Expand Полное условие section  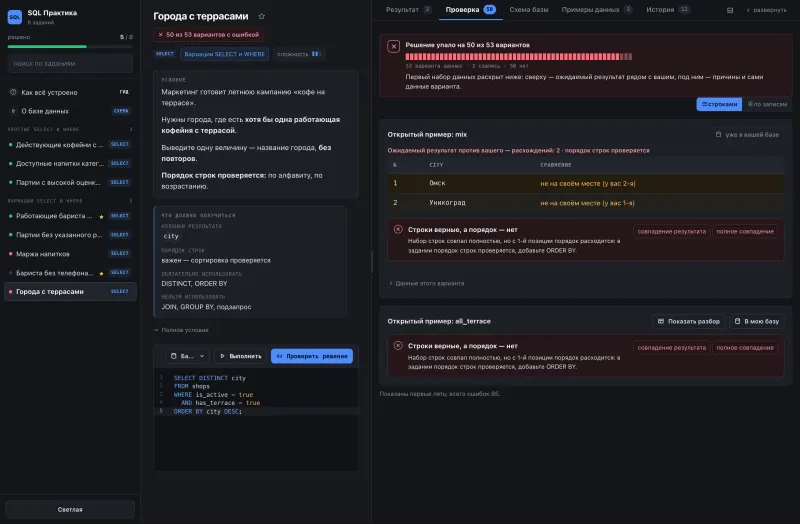(x=181, y=330)
